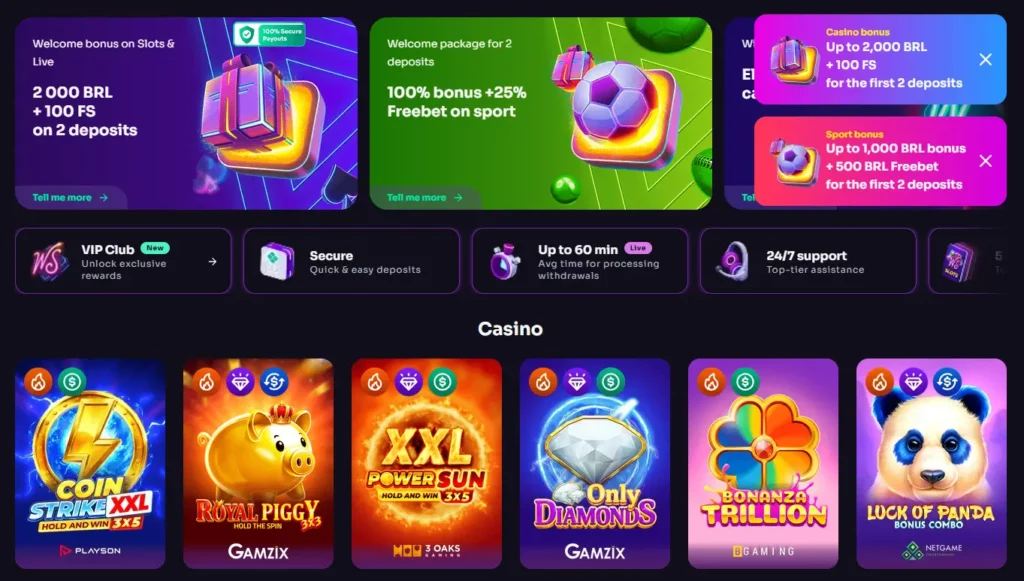1024x581 pixels.
Task: Click the blue cashback icon on Royal Piggy
Action: (274, 381)
